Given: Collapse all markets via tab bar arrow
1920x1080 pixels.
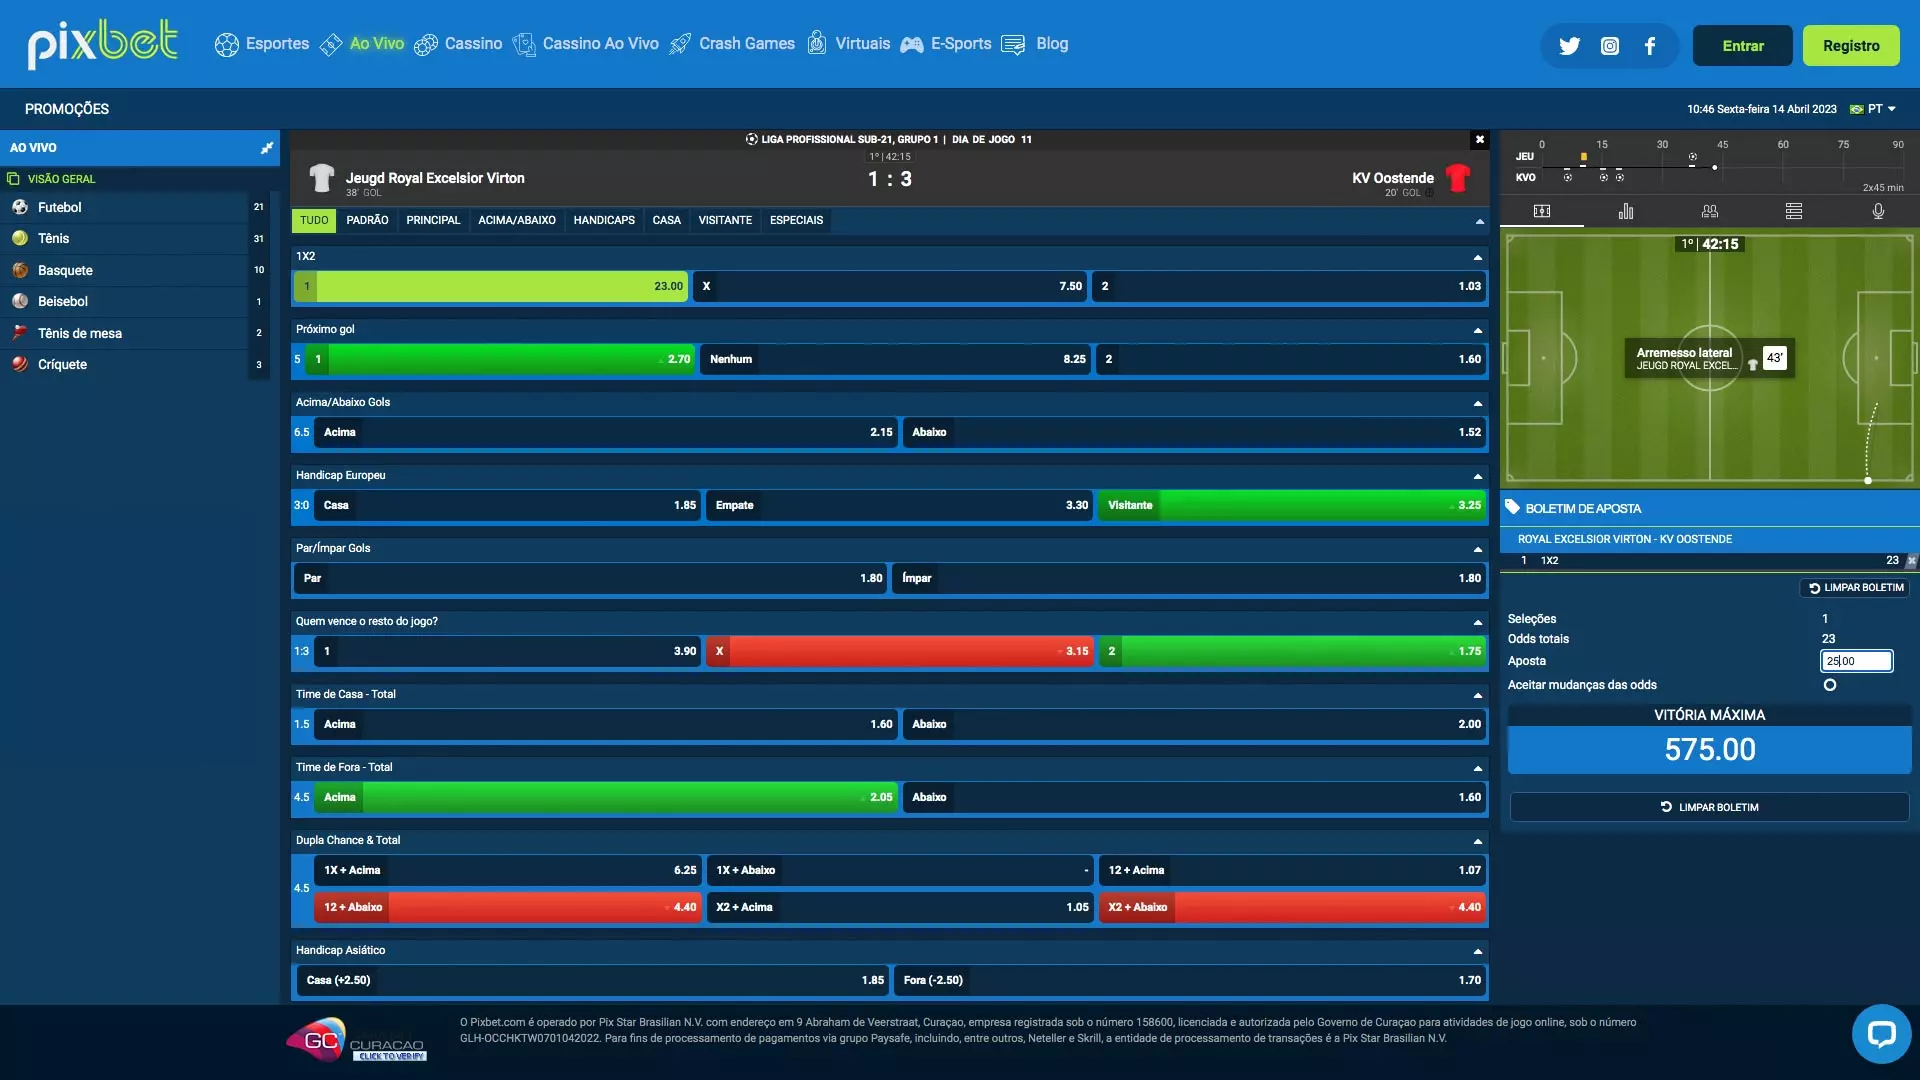Looking at the screenshot, I should tap(1479, 221).
